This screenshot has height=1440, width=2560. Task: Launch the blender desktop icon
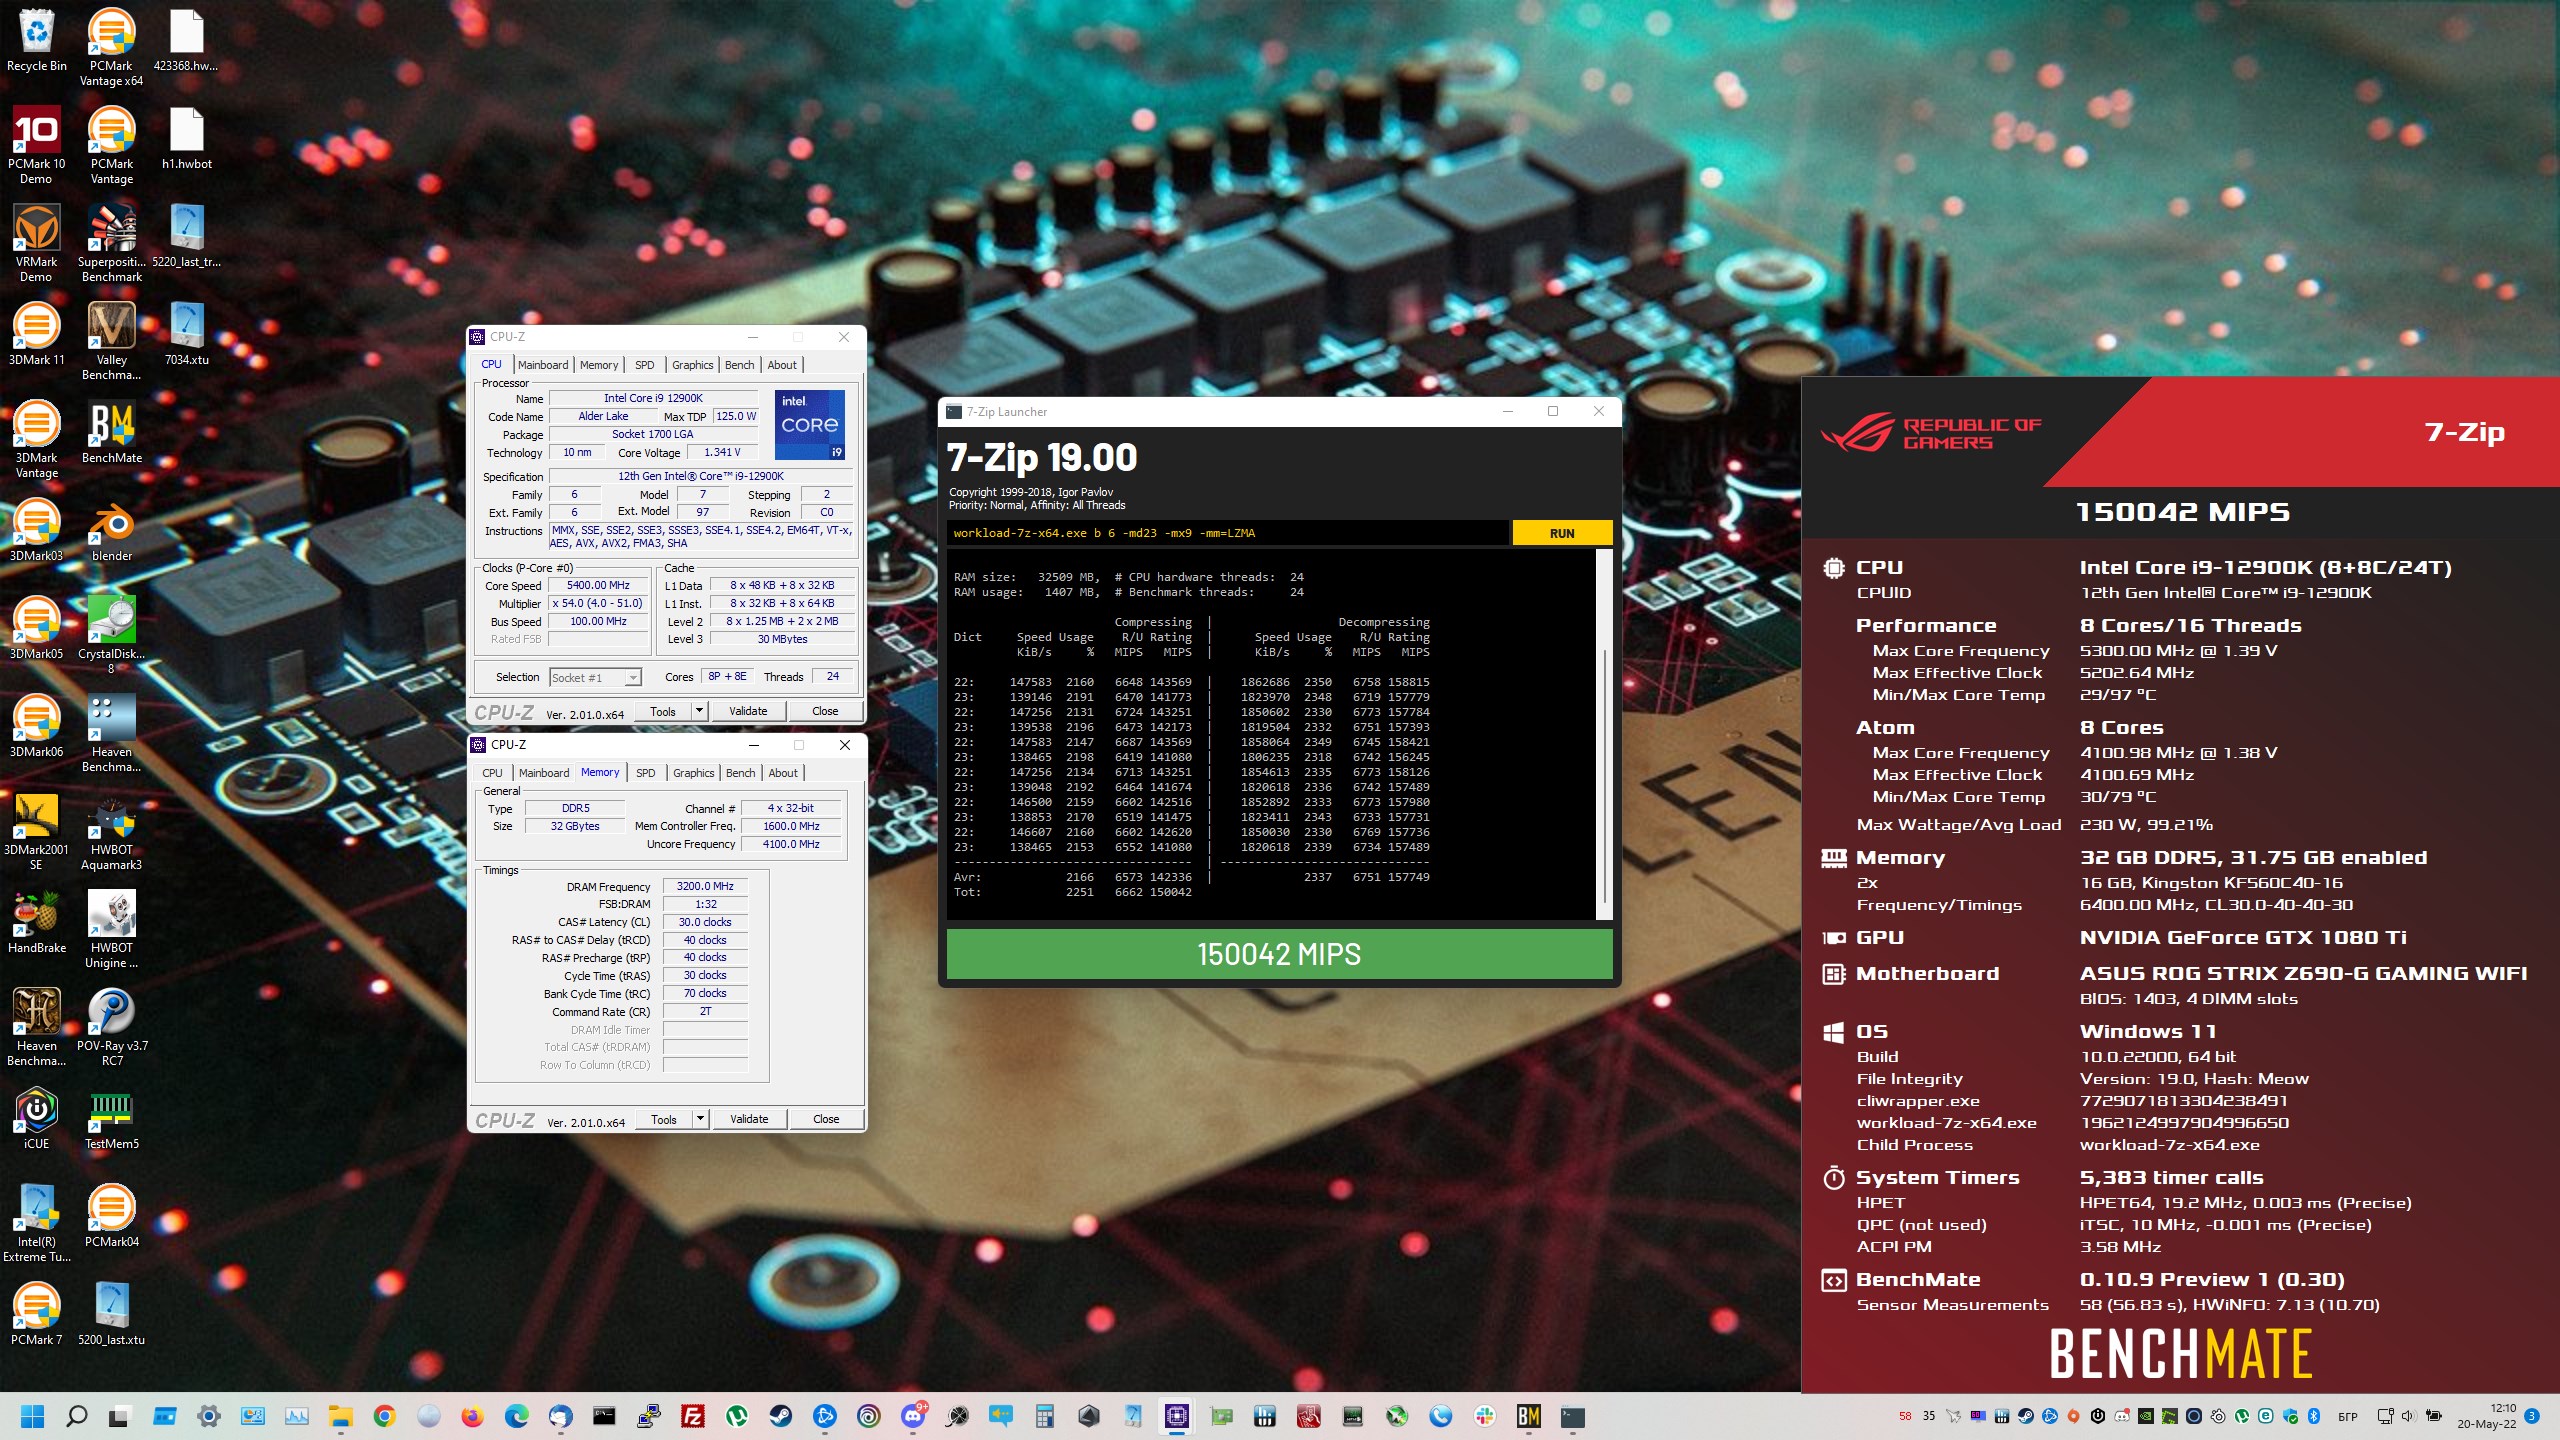coord(111,530)
